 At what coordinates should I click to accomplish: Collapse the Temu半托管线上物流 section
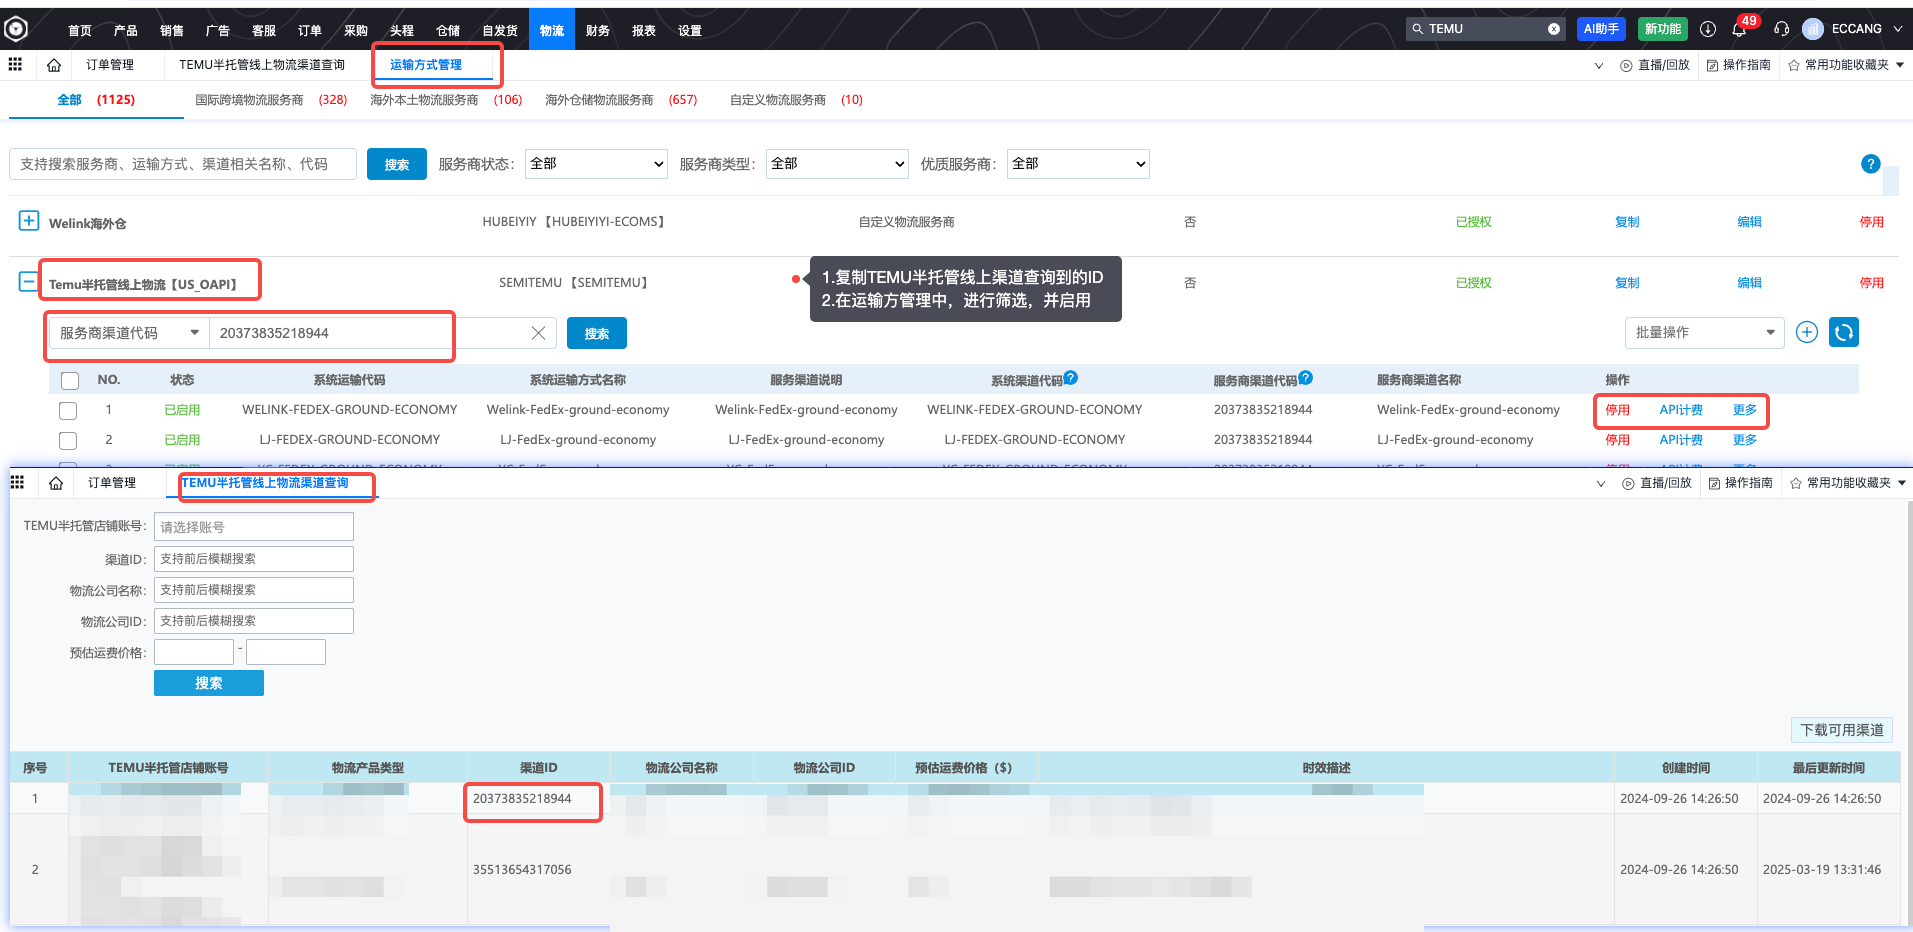28,281
